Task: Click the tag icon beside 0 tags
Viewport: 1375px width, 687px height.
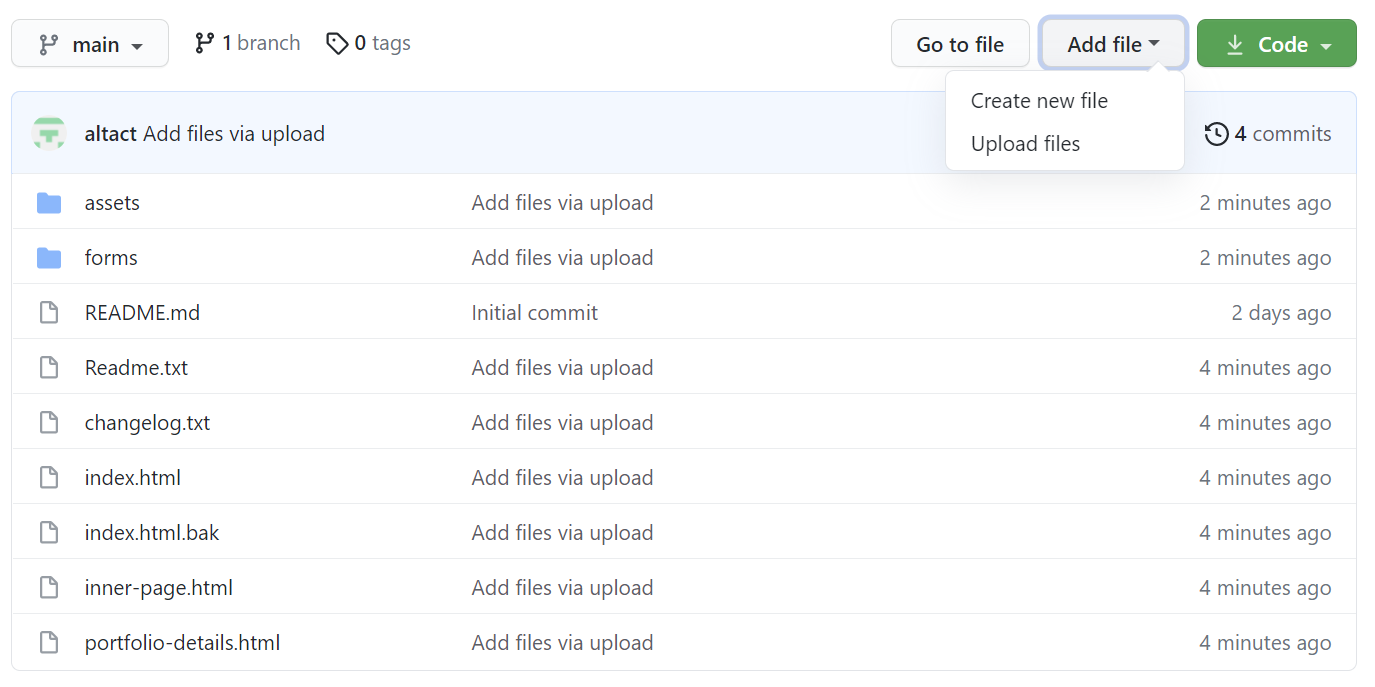Action: (337, 43)
